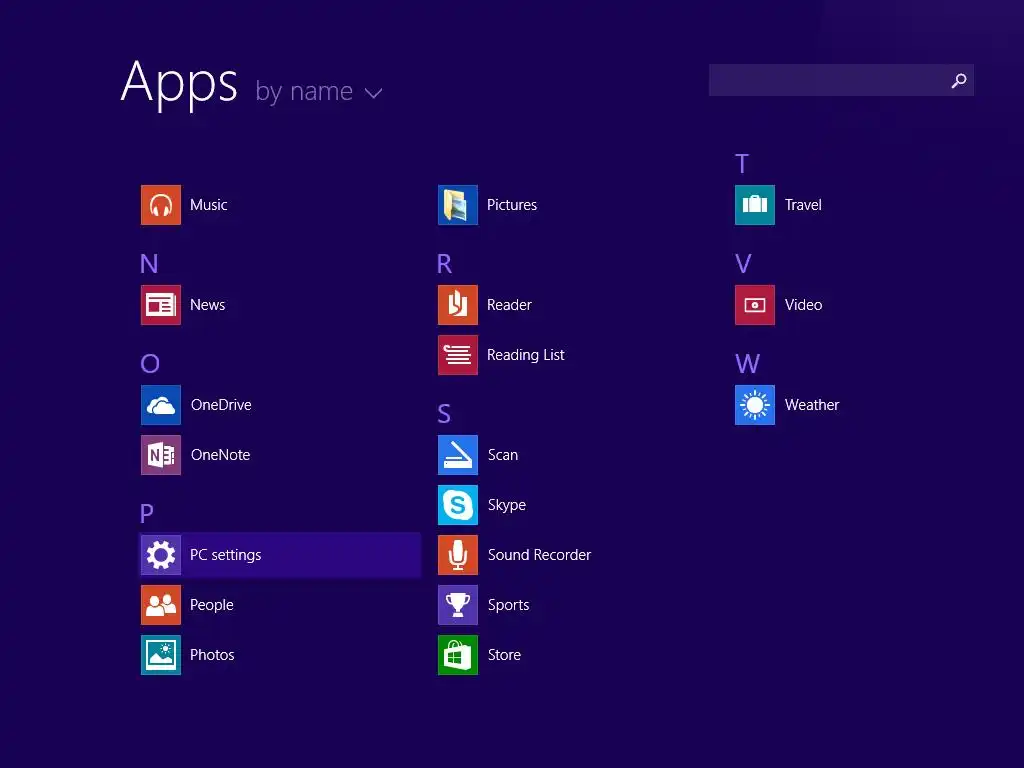The image size is (1024, 768).
Task: Select the V group letter header
Action: pyautogui.click(x=743, y=264)
